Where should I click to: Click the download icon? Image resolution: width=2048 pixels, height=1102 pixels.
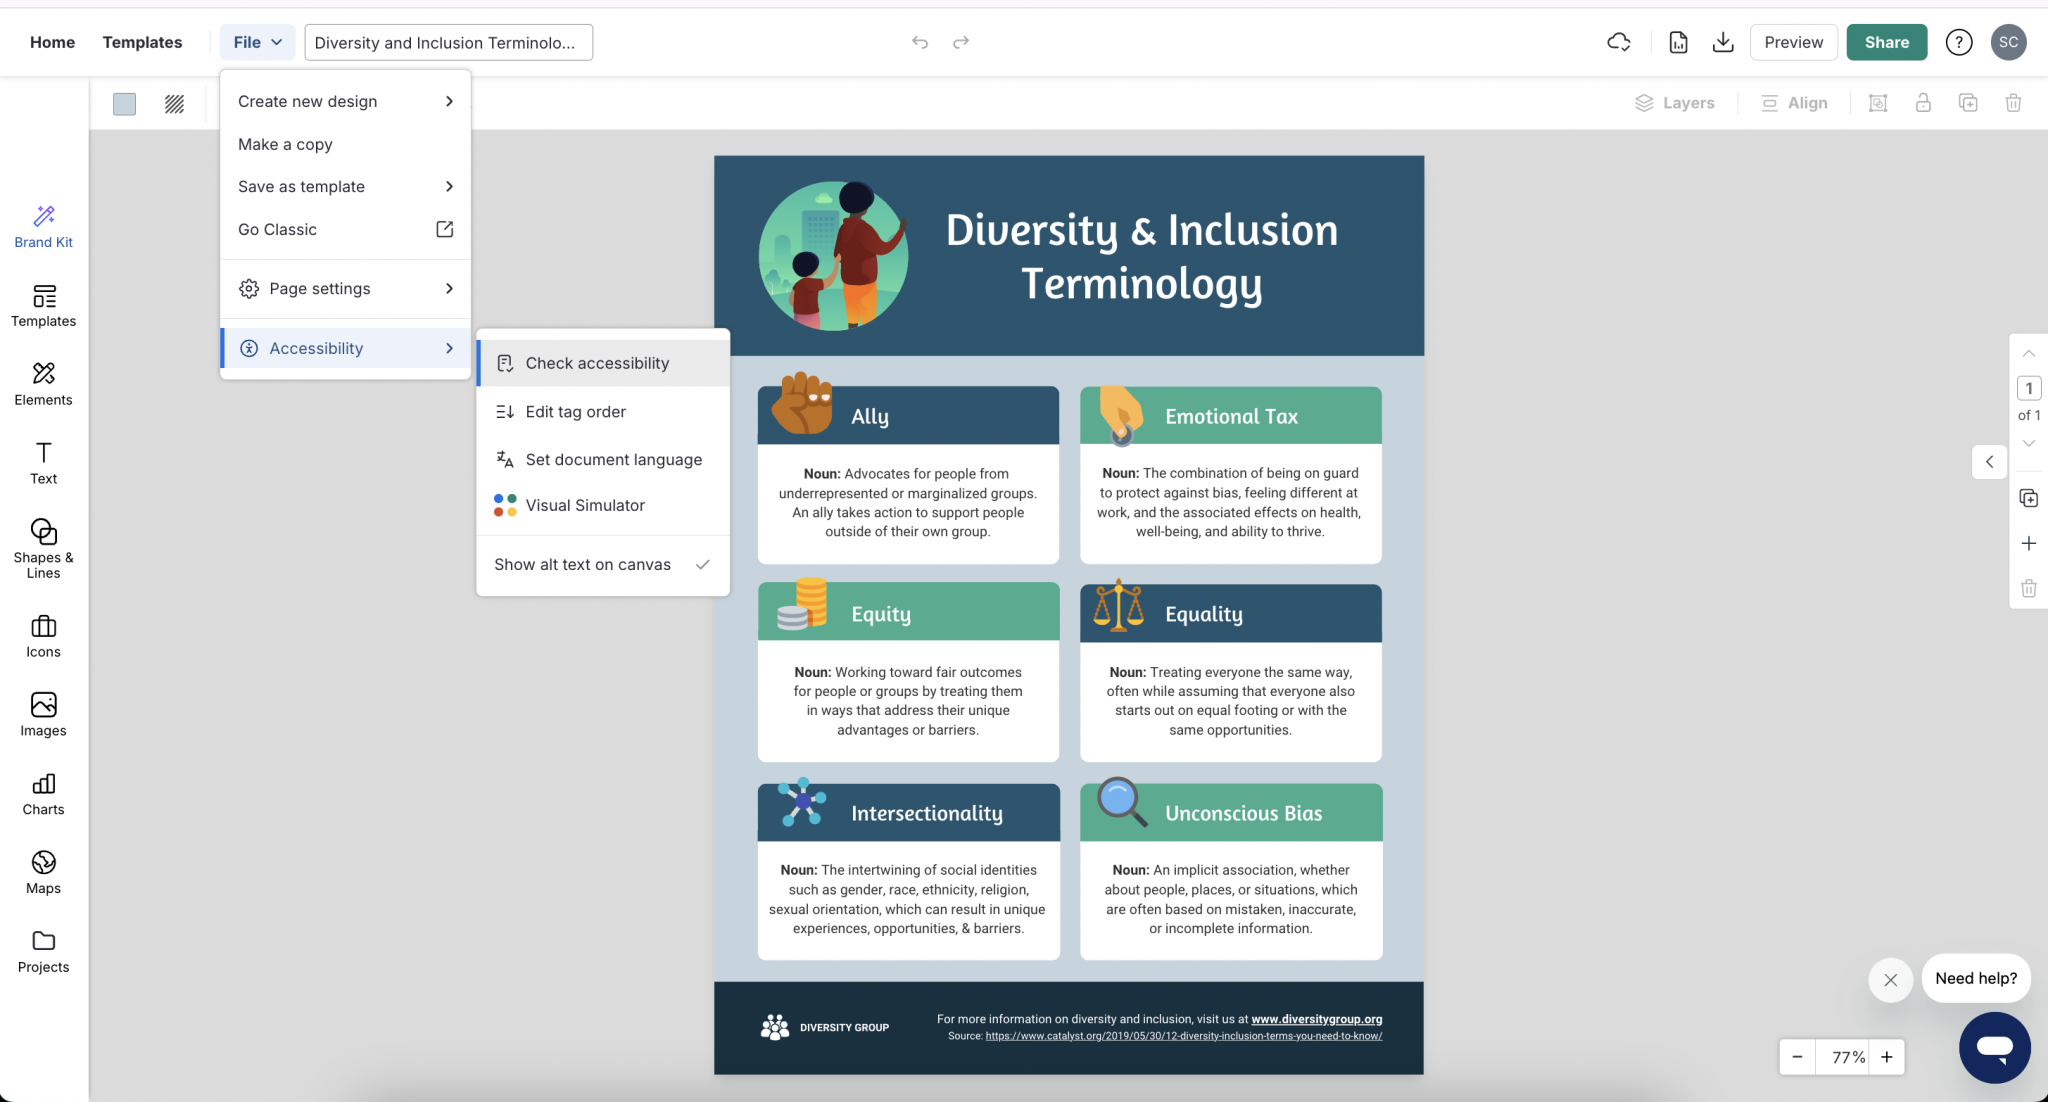1723,42
